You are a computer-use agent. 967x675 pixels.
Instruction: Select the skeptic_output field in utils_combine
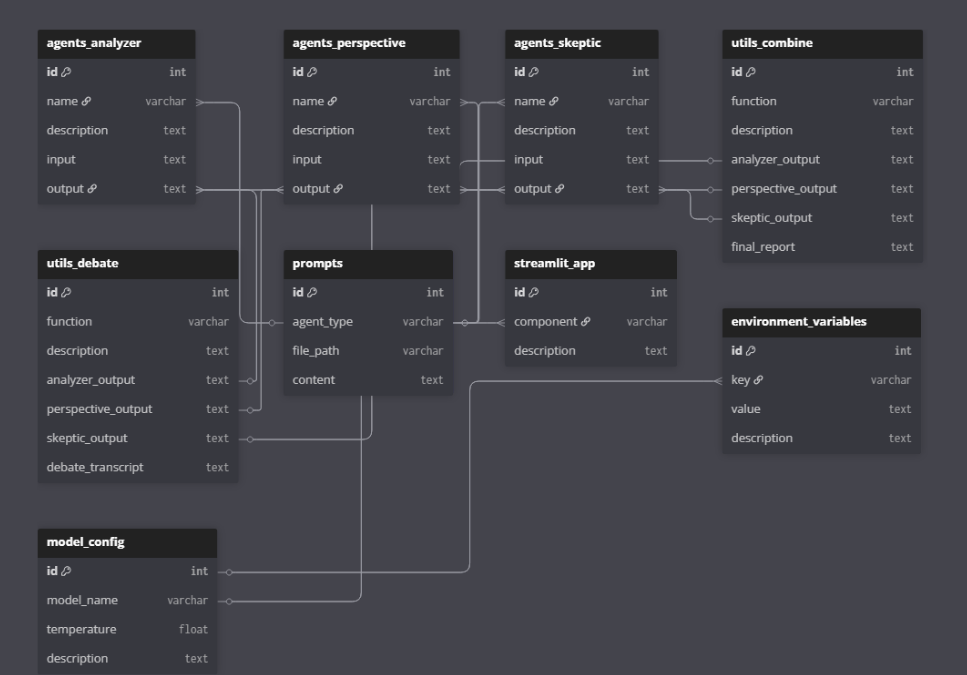click(771, 218)
